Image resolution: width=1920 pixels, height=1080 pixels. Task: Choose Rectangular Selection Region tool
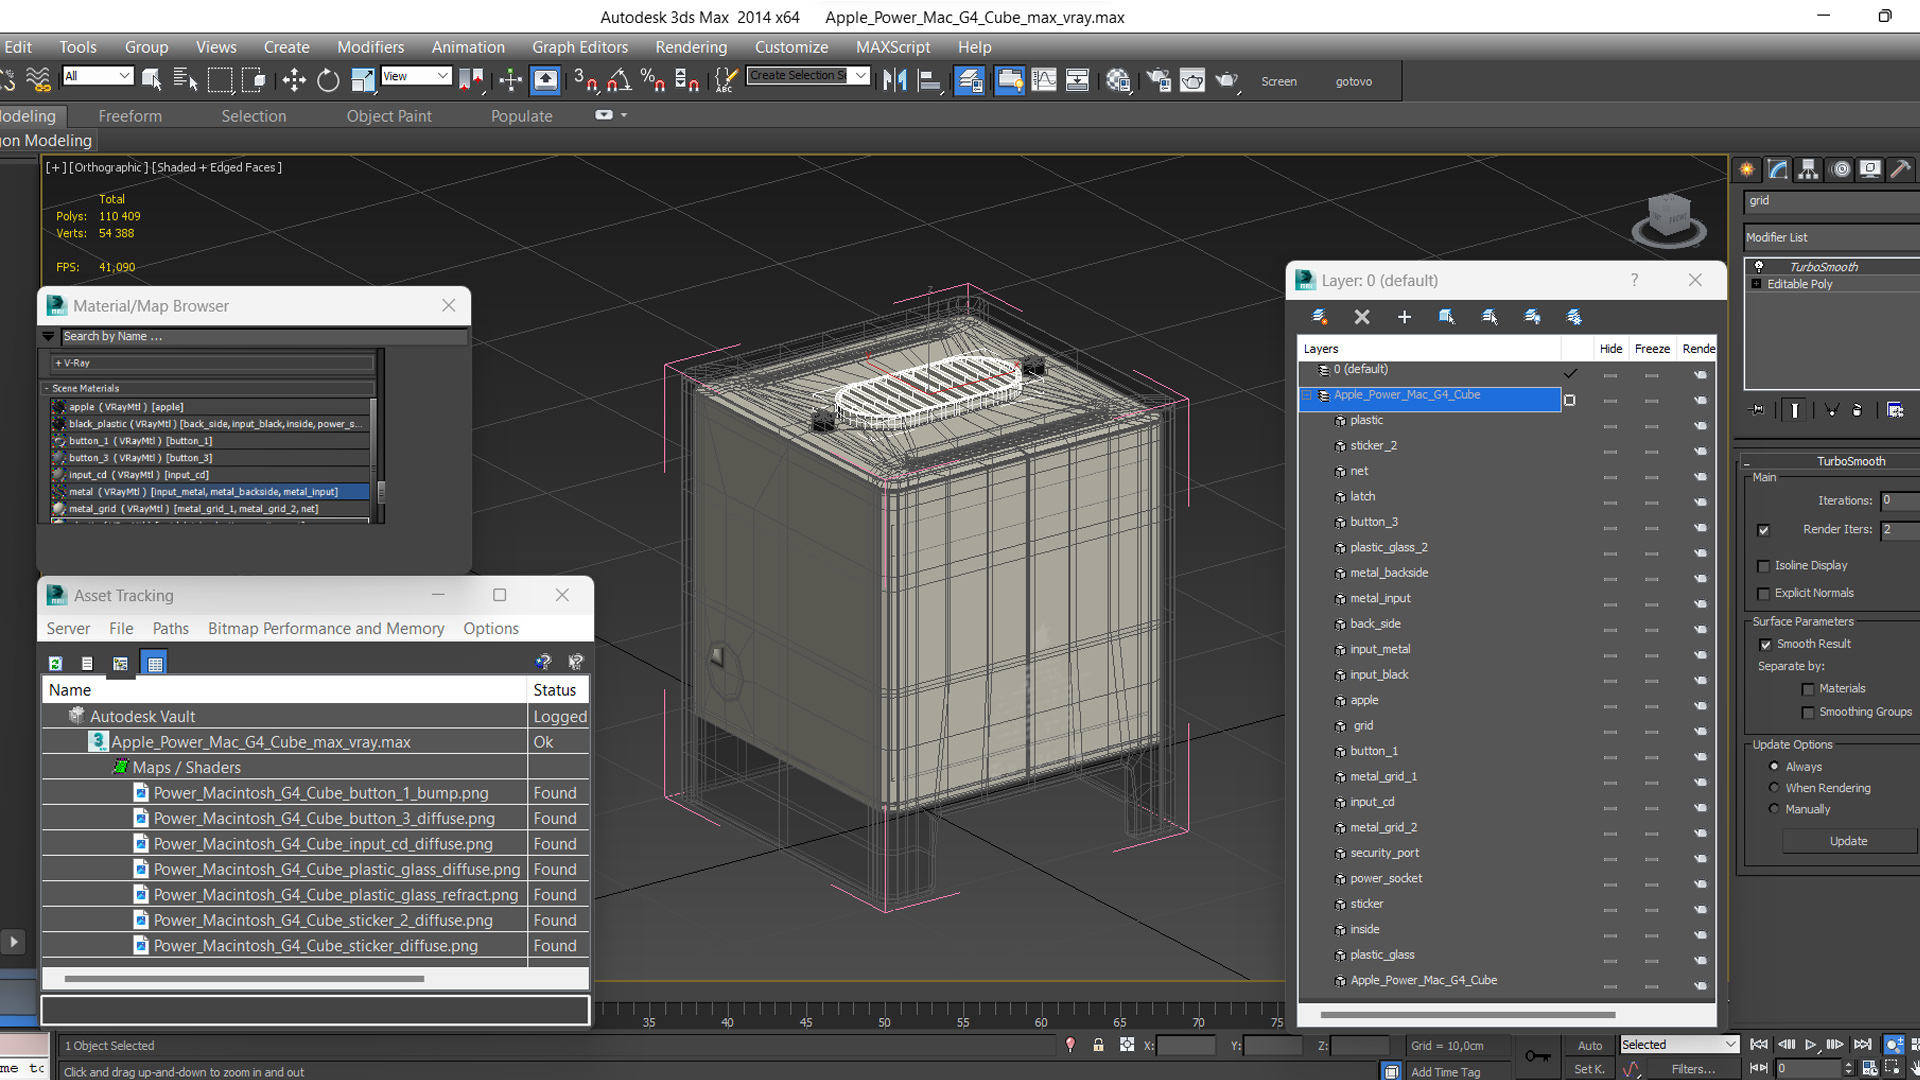[x=220, y=80]
